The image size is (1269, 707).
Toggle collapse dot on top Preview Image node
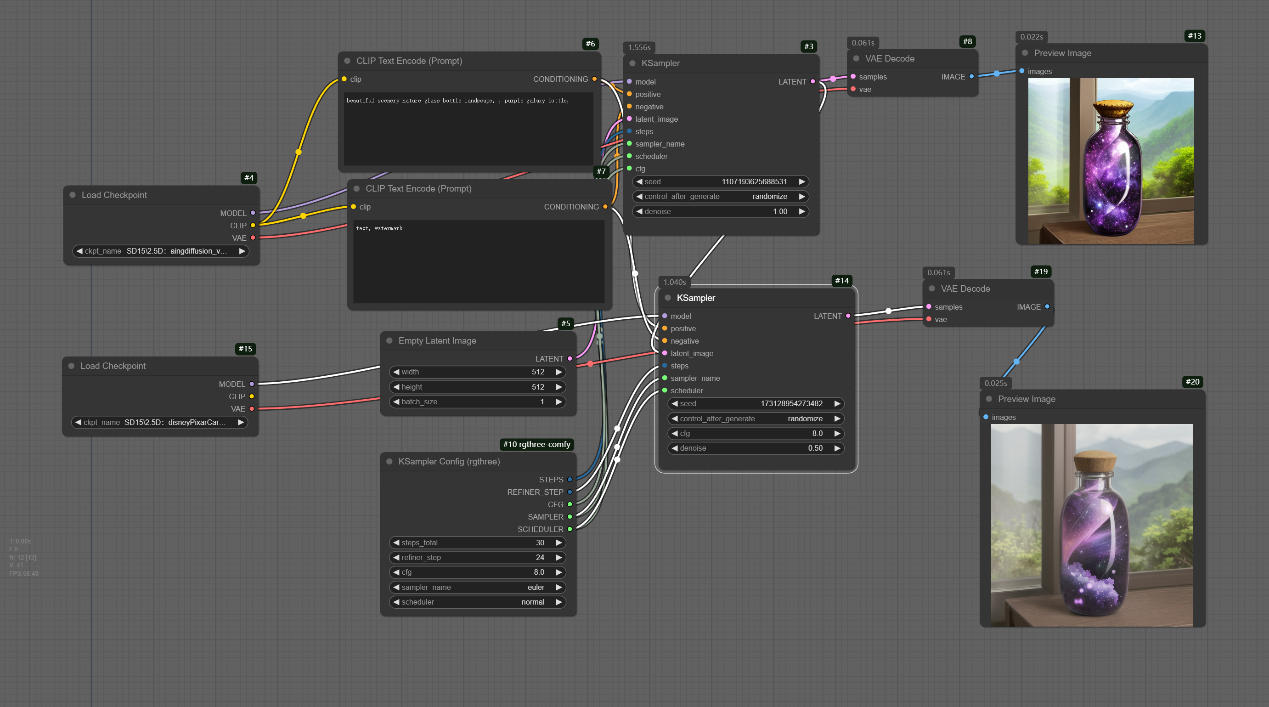pyautogui.click(x=1025, y=53)
